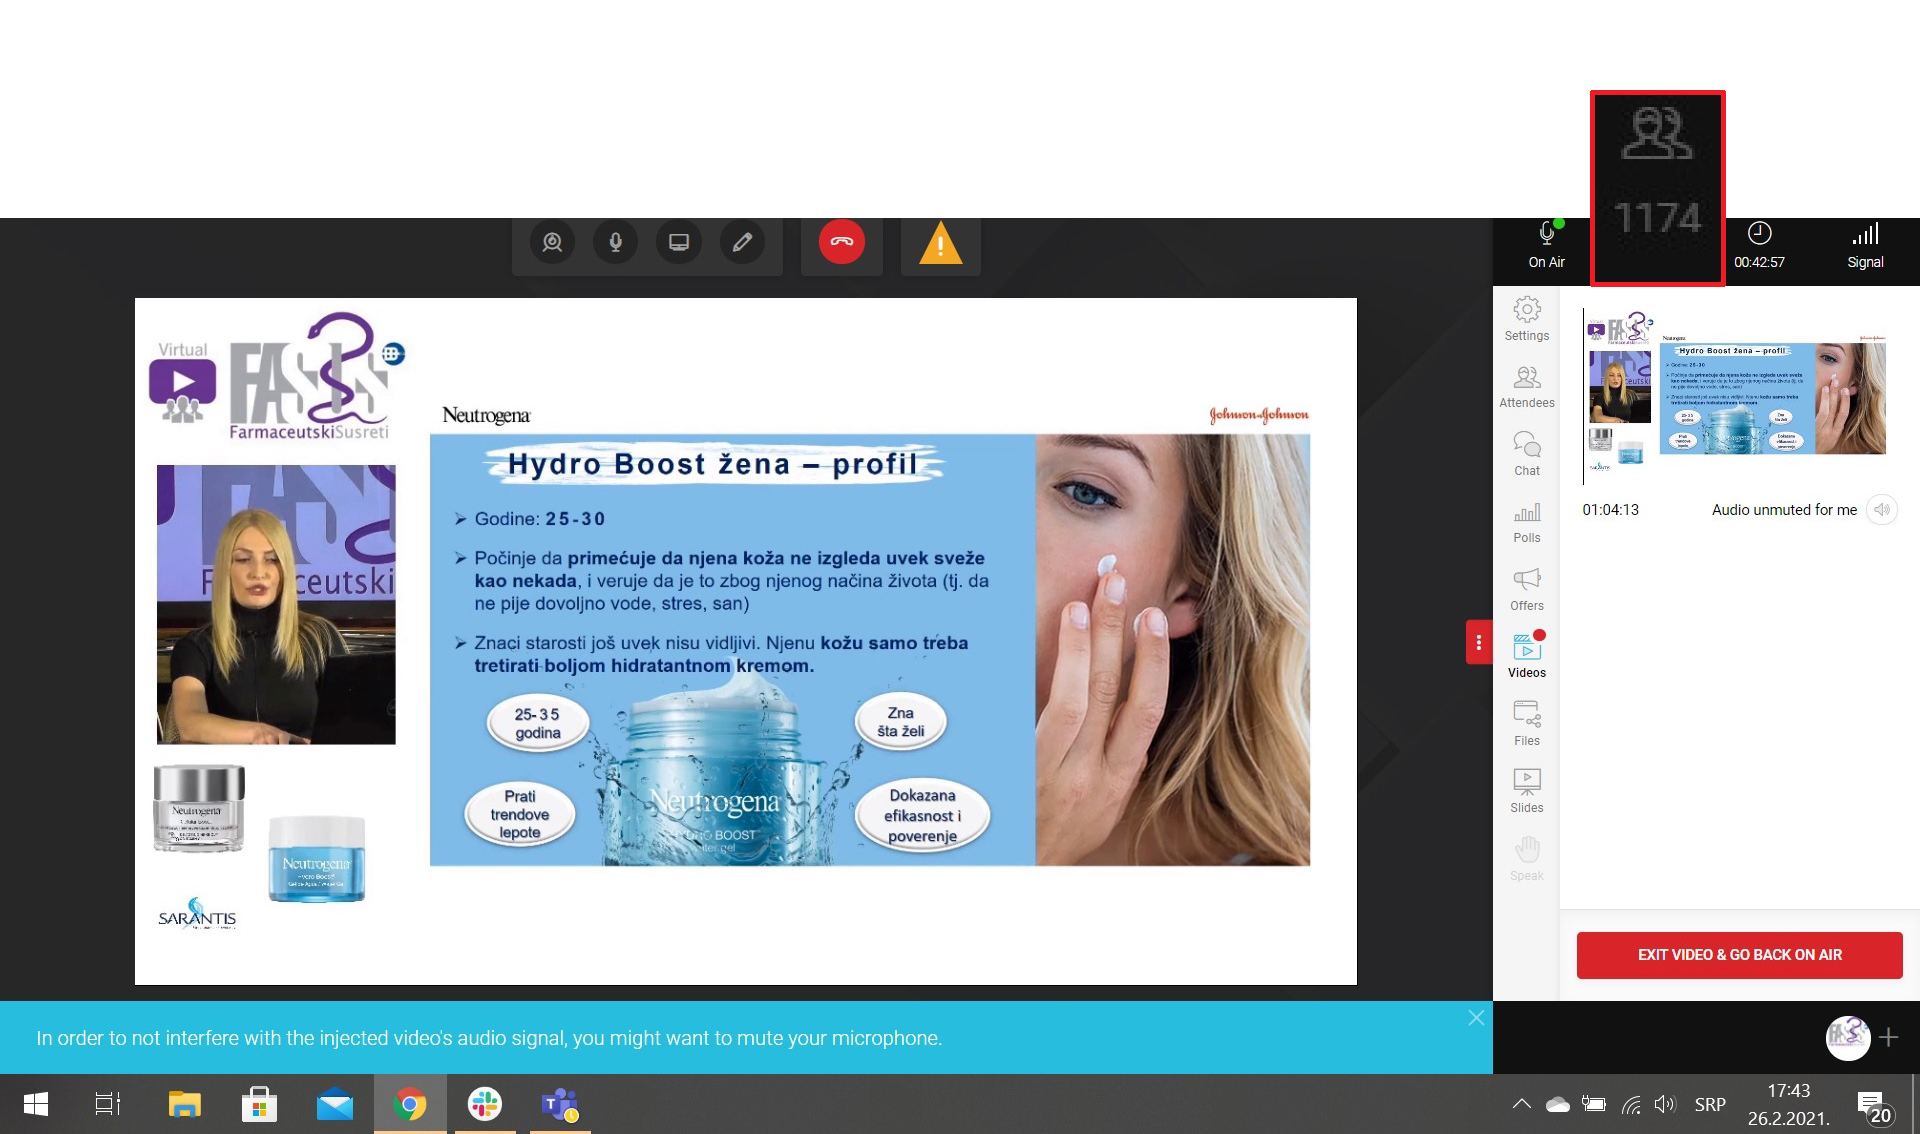Close the blue mute-microphone notification
The height and width of the screenshot is (1134, 1920).
pos(1476,1018)
